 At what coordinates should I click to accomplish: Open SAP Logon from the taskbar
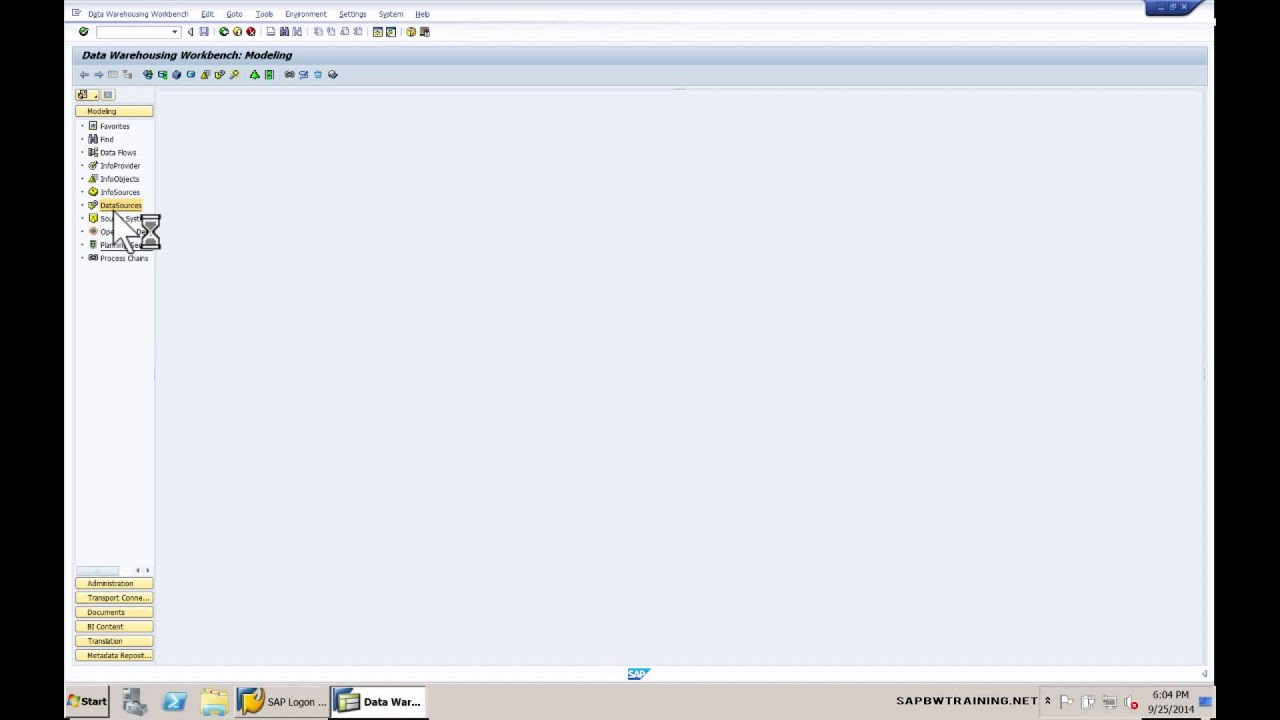(283, 701)
